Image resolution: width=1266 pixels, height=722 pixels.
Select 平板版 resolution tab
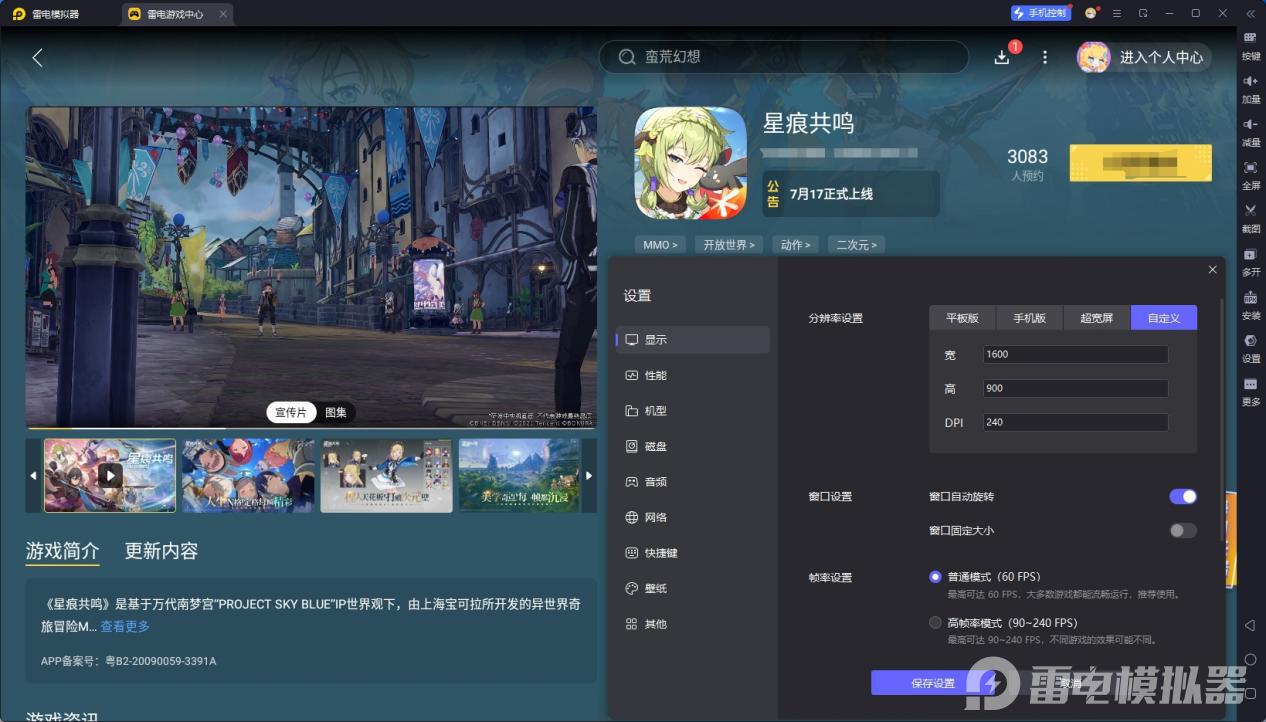pyautogui.click(x=962, y=318)
